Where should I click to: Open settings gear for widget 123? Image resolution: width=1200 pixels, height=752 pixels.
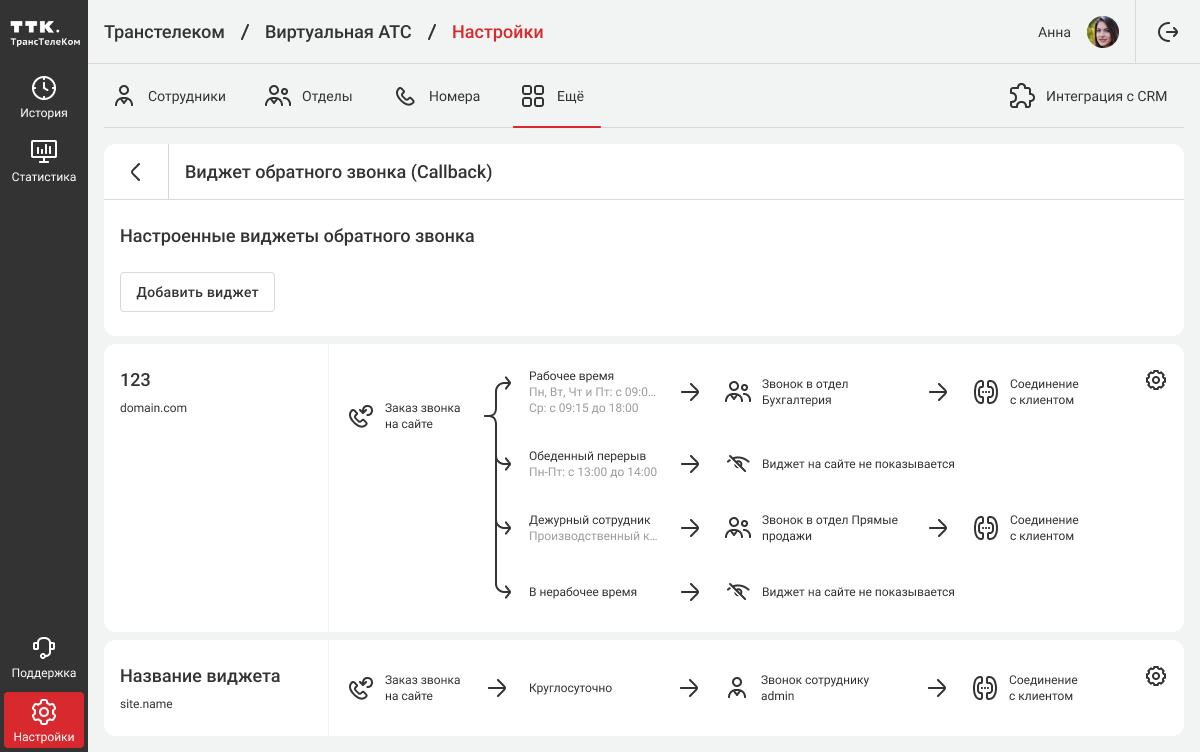coord(1155,380)
